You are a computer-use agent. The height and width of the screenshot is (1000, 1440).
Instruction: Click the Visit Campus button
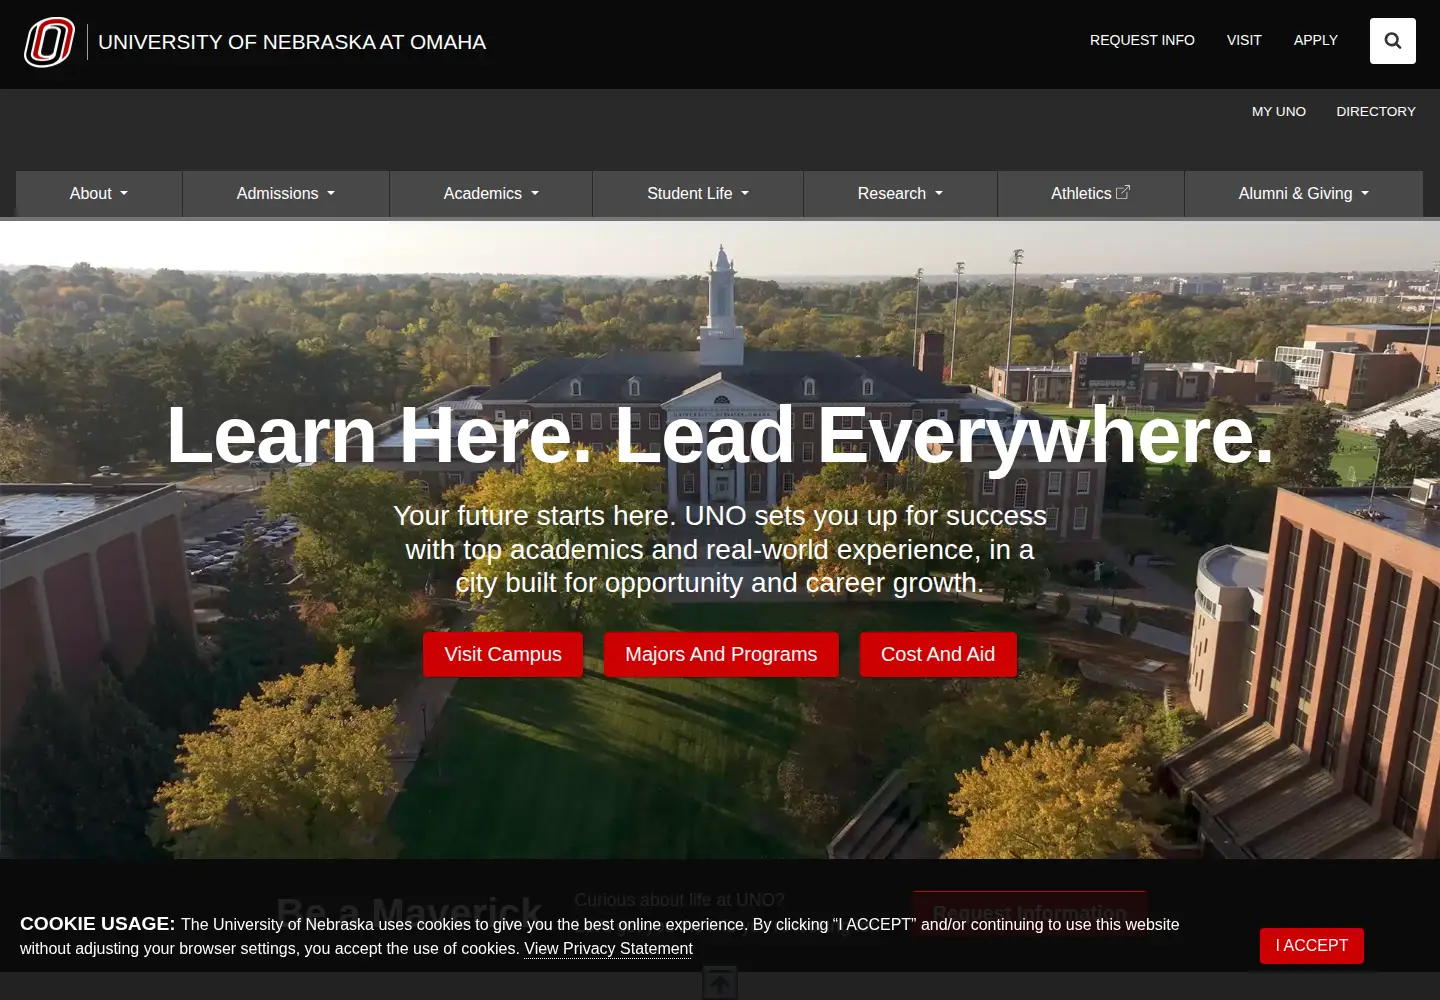click(x=503, y=654)
